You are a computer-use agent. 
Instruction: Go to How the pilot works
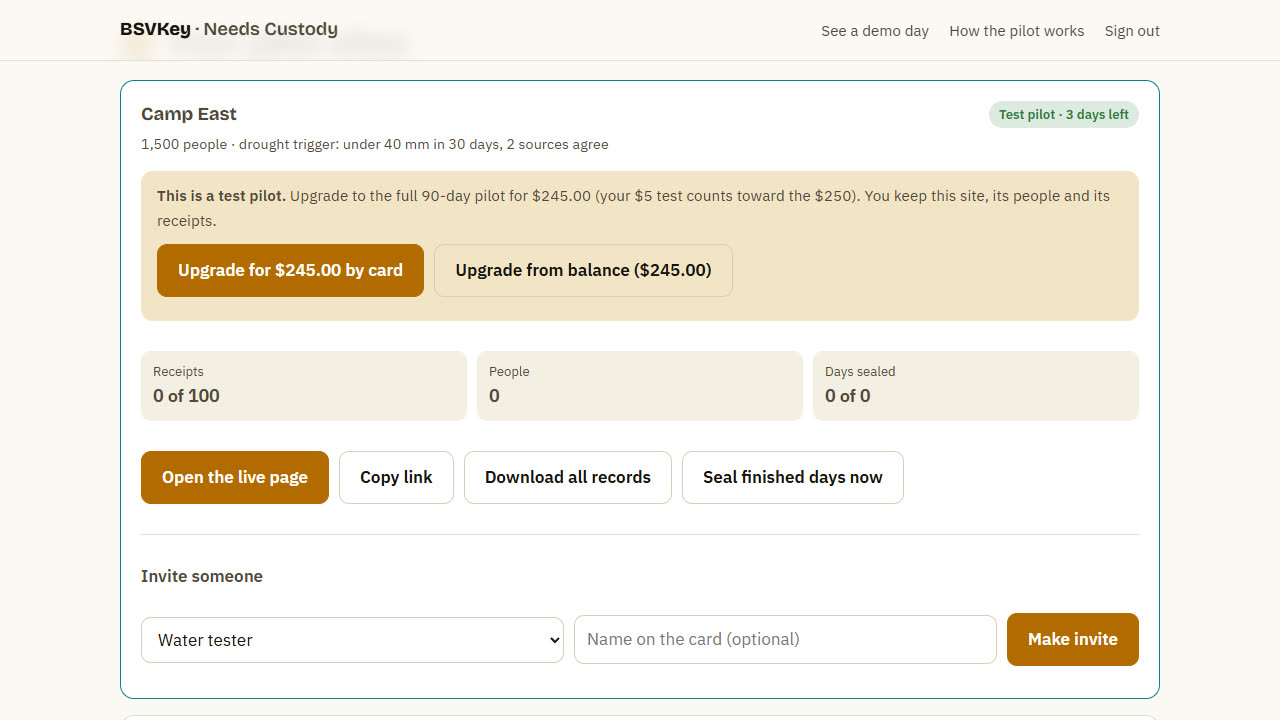[1016, 31]
